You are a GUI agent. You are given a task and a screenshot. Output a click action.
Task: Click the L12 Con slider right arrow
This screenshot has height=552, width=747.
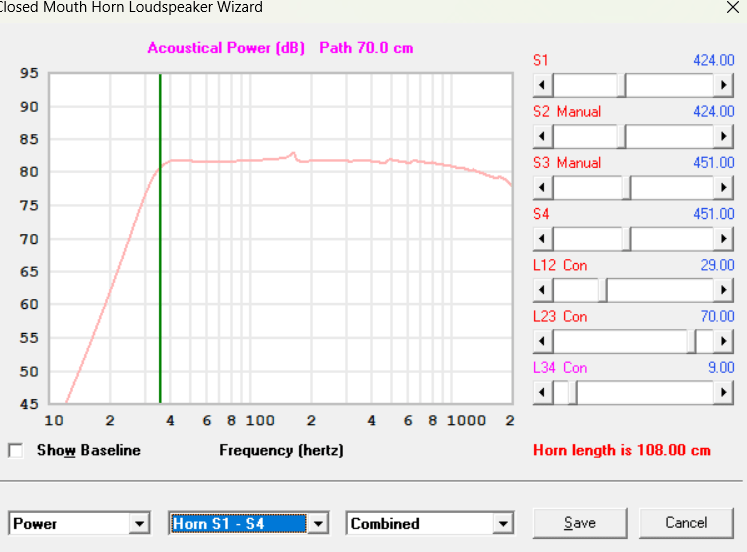723,290
